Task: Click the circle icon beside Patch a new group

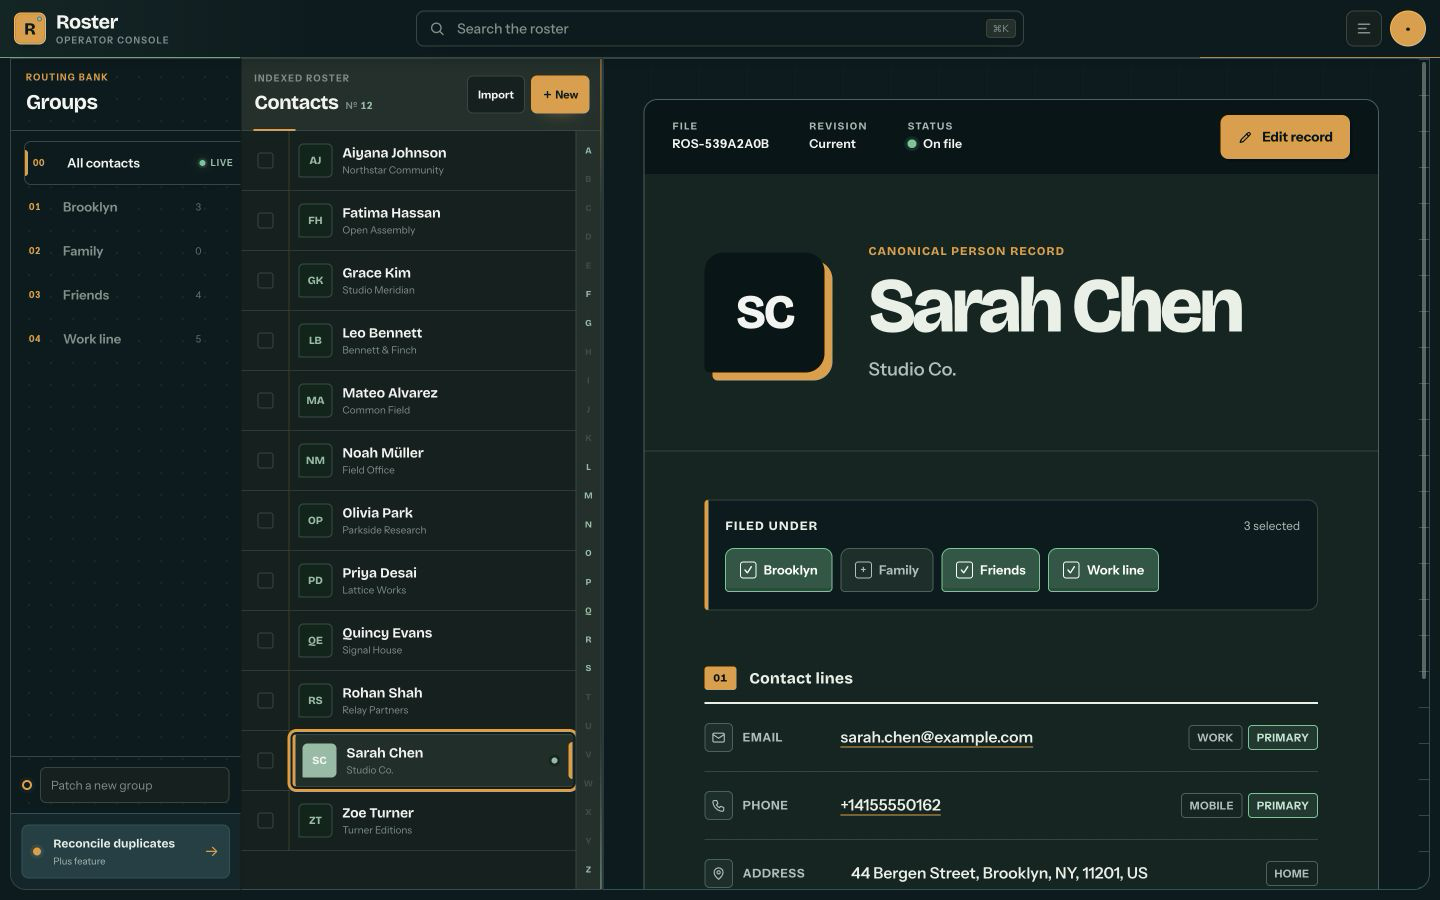Action: tap(27, 785)
